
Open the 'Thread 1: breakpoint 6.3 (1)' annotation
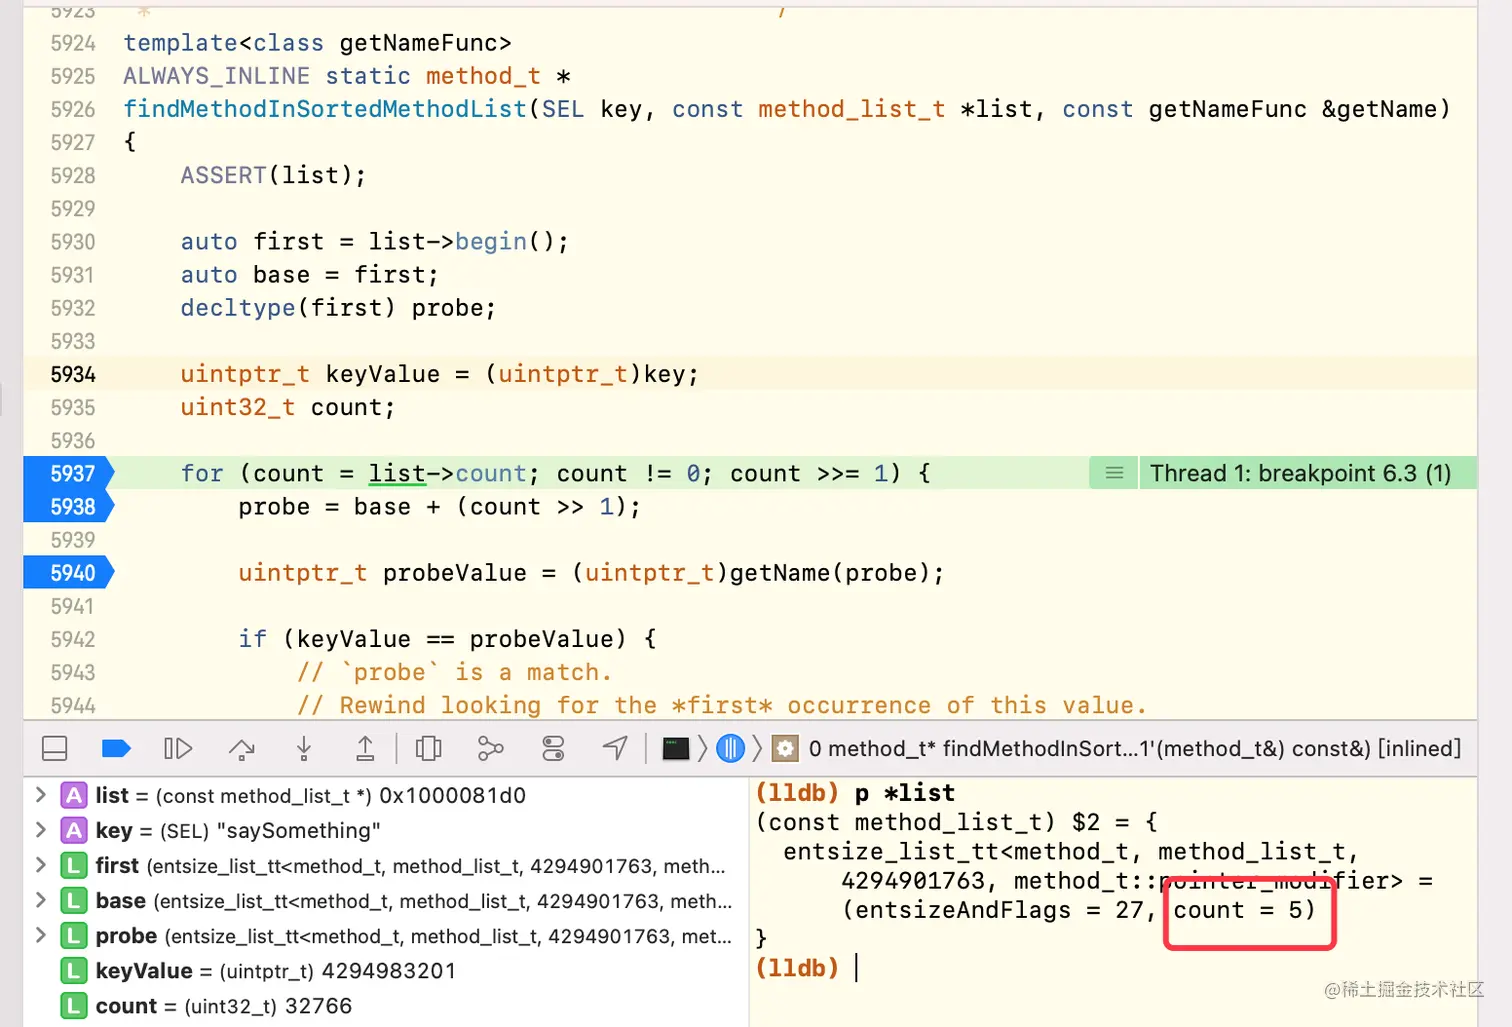[x=1300, y=473]
